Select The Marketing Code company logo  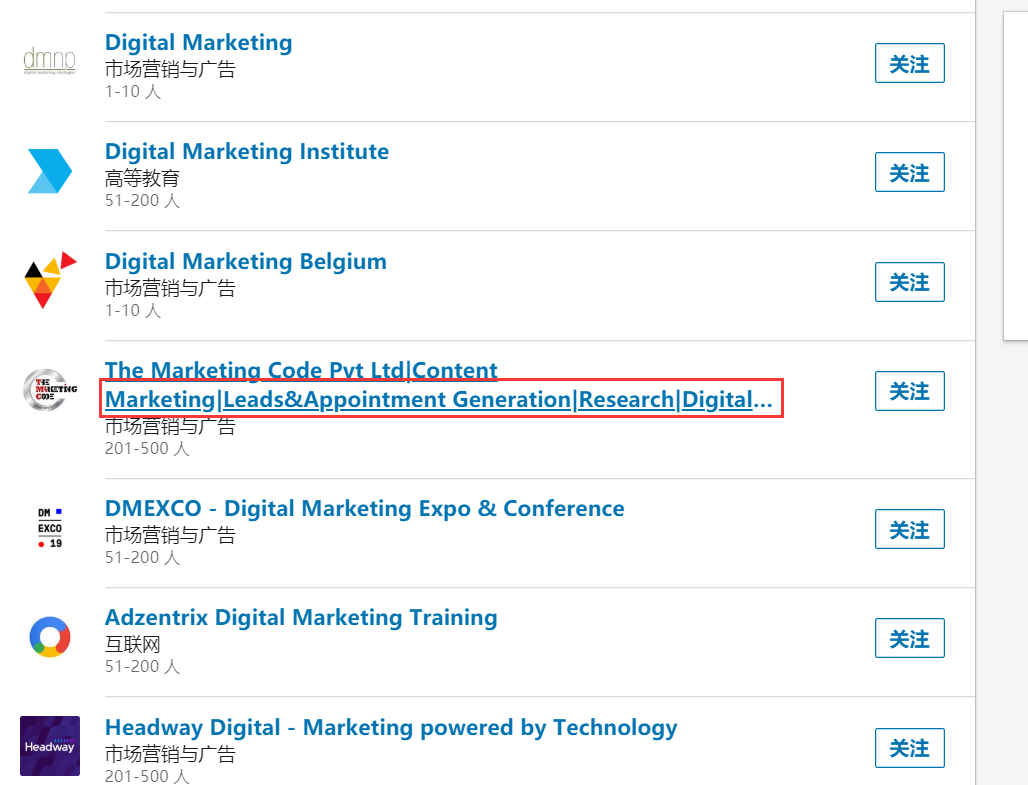pos(49,390)
